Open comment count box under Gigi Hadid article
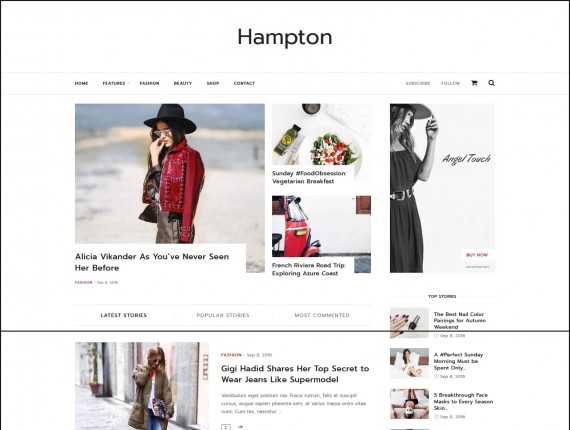This screenshot has height=430, width=570. point(226,427)
